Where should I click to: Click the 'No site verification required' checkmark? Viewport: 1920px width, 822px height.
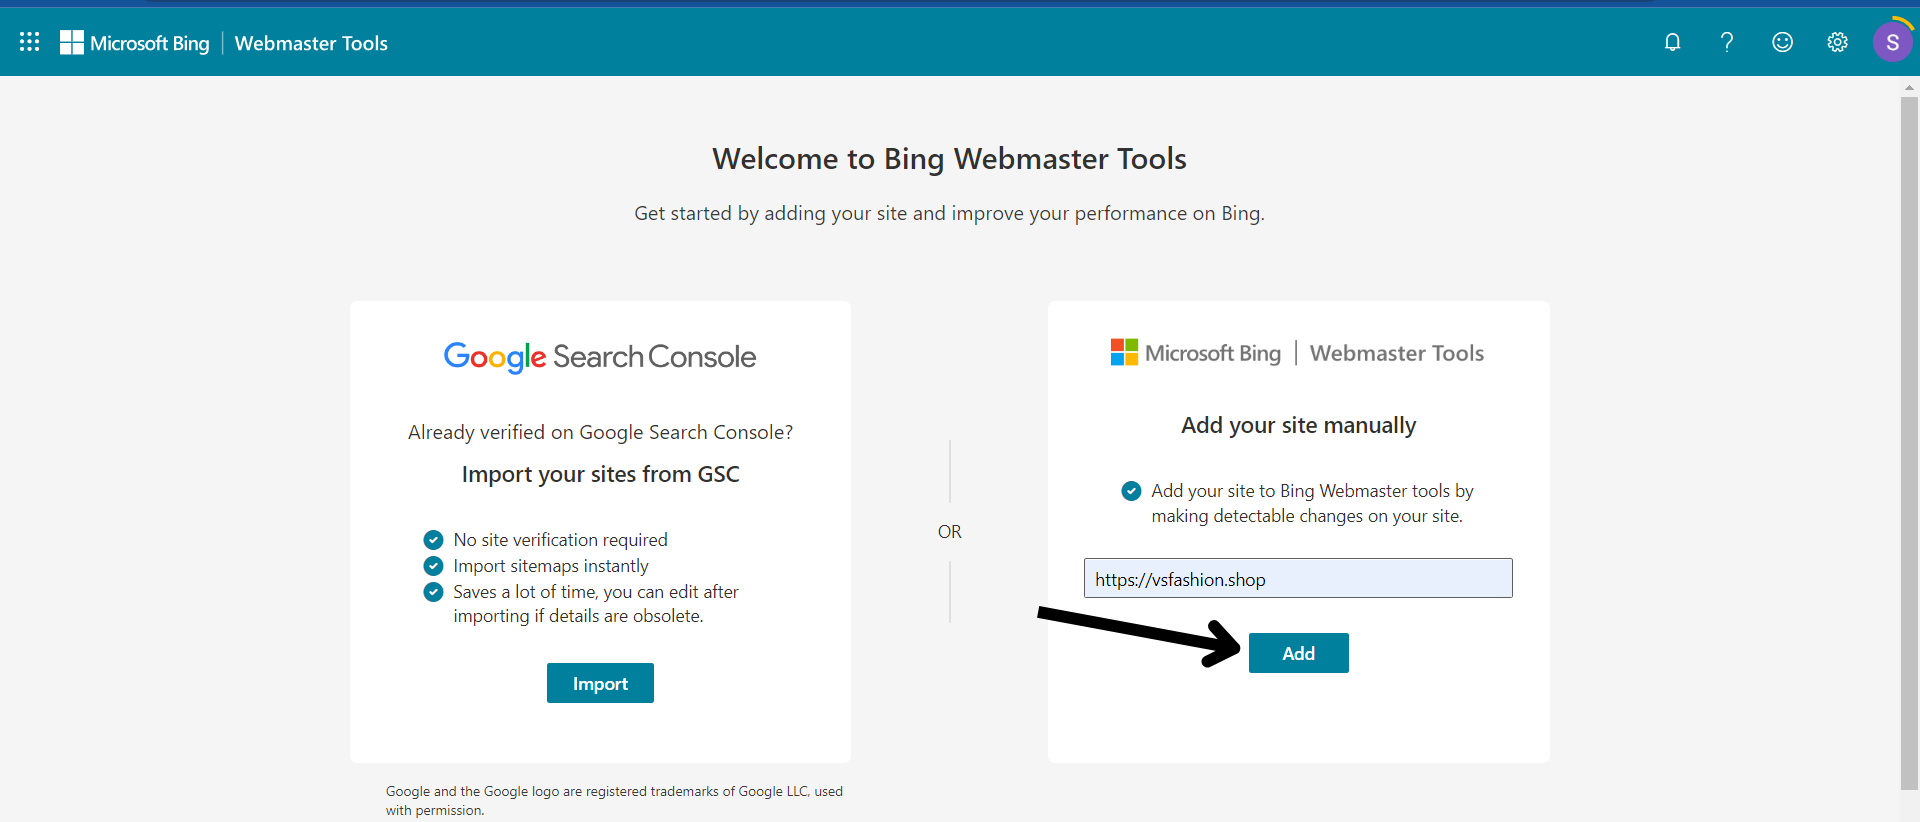point(433,540)
